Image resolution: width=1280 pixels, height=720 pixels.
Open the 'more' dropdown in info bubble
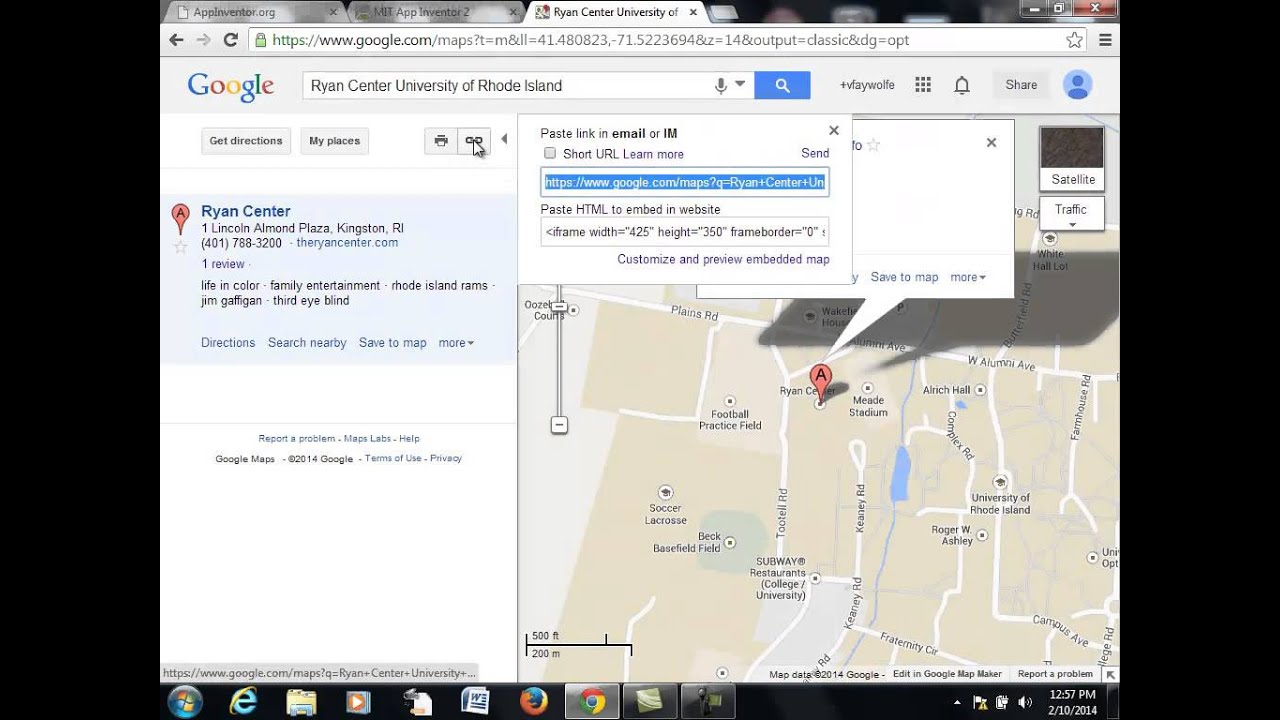click(x=968, y=277)
